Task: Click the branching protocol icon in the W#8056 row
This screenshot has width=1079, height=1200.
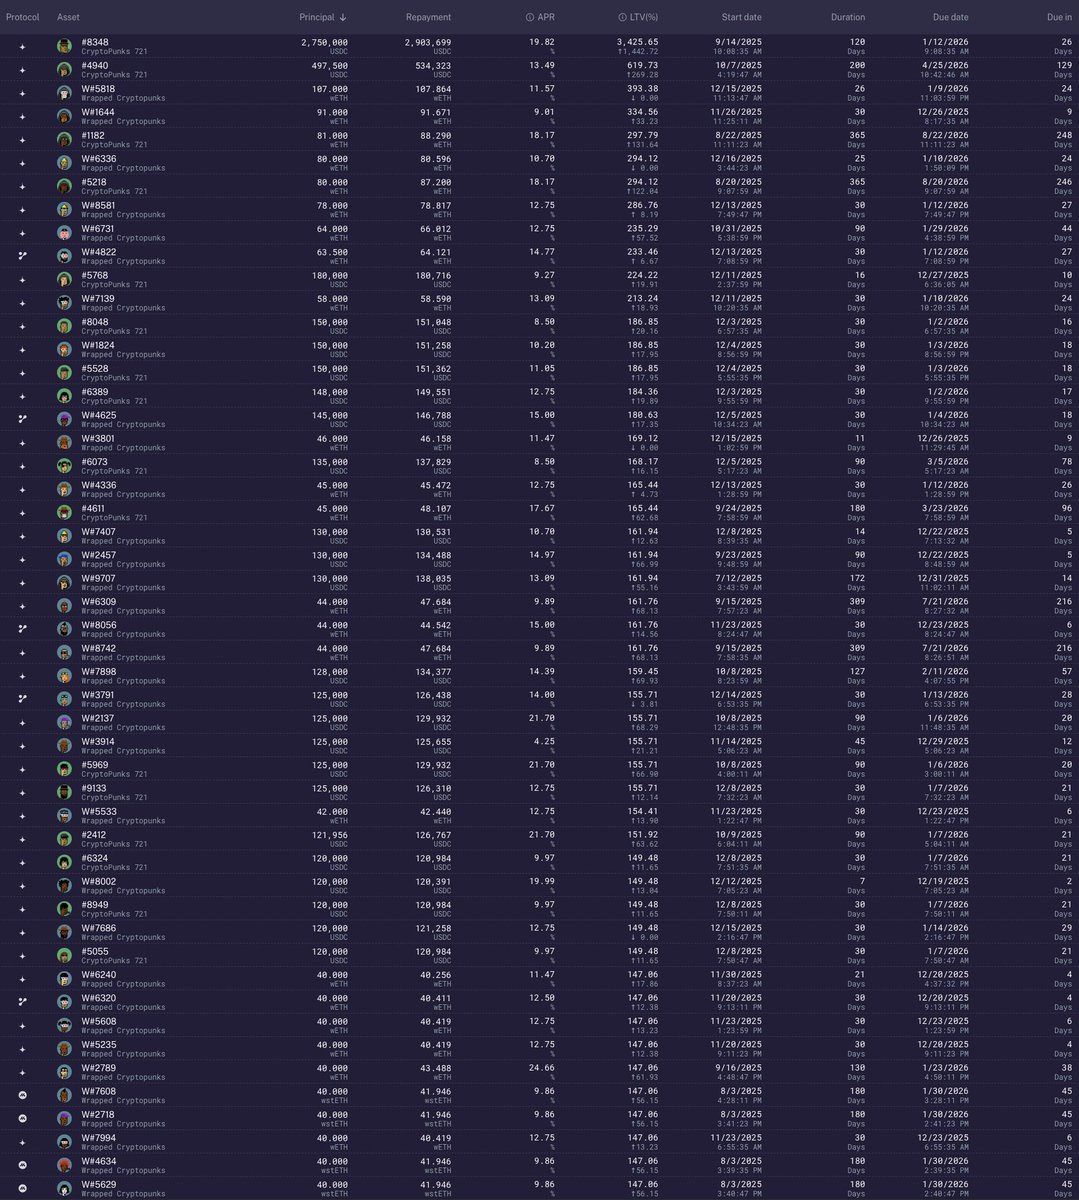Action: point(23,629)
